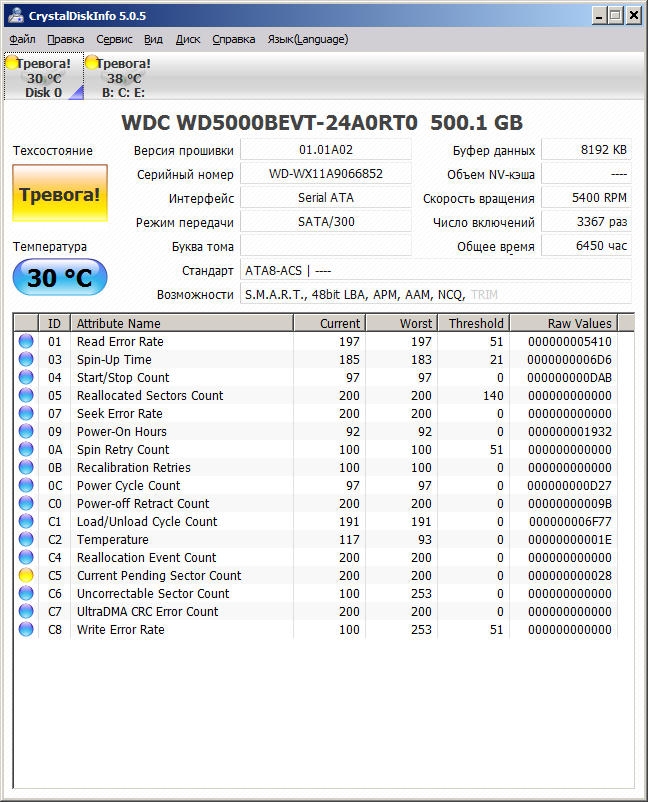This screenshot has height=802, width=648.
Task: Open the Справка menu
Action: [234, 39]
